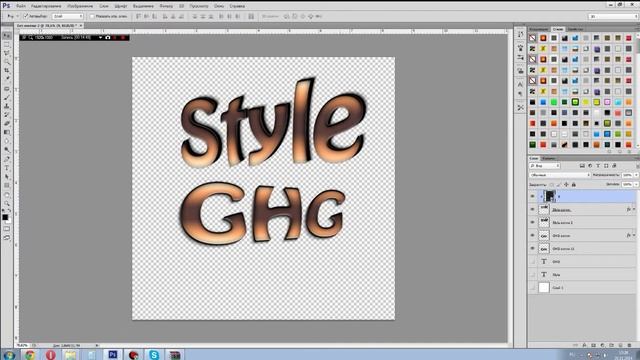This screenshot has height=360, width=640.
Task: Select the Brush tool
Action: point(7,97)
